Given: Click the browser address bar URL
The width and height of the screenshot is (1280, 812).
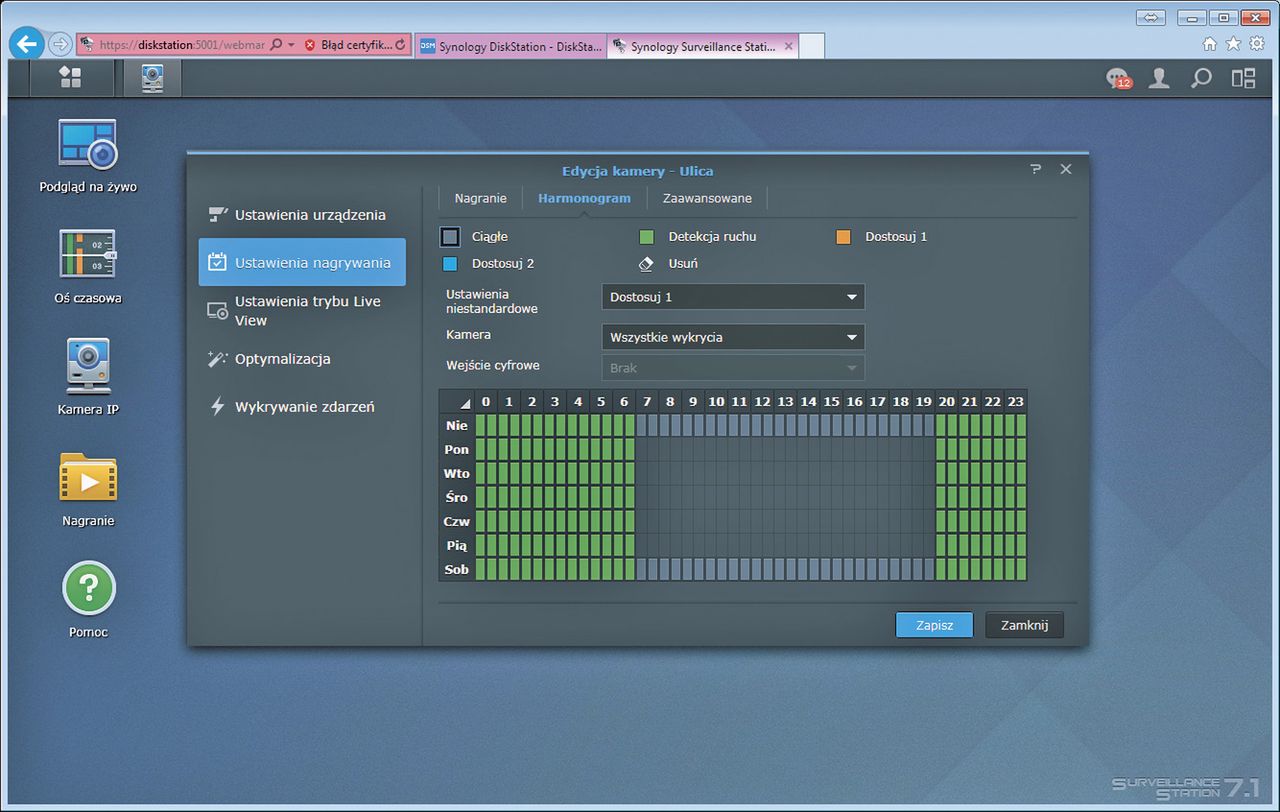Looking at the screenshot, I should coord(181,45).
